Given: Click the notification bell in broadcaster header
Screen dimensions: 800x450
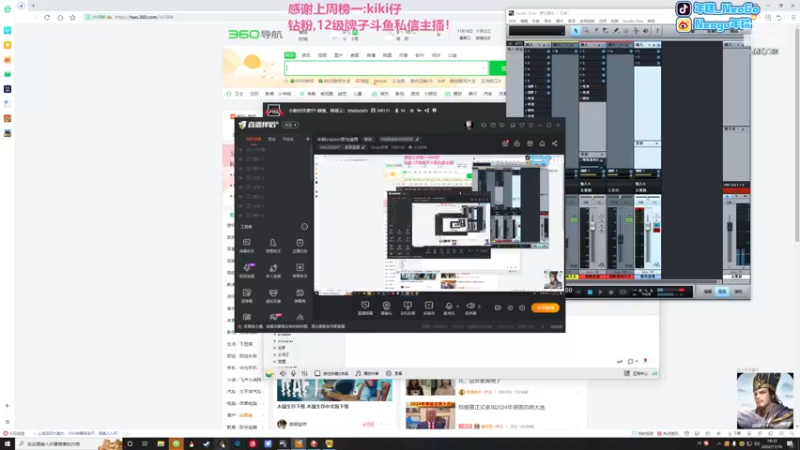Looking at the screenshot, I should [x=542, y=143].
